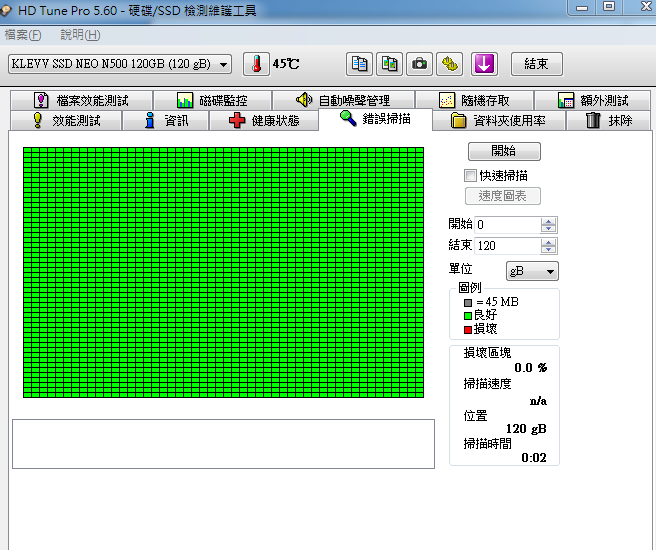
Task: Click the copy text to clipboard icon
Action: (359, 64)
